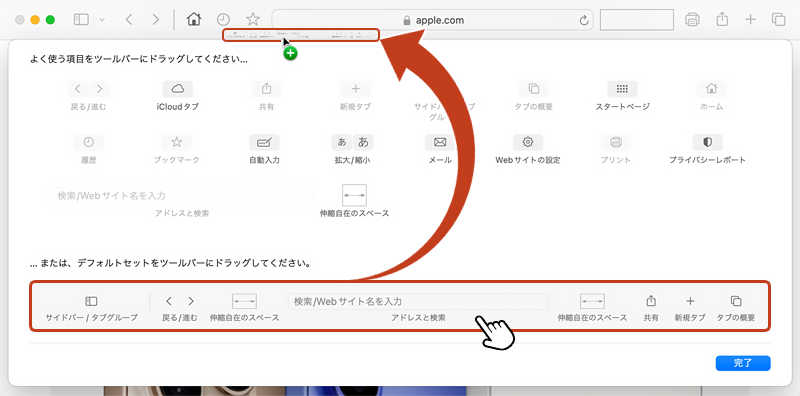
Task: Click the apple.com address bar
Action: click(433, 20)
